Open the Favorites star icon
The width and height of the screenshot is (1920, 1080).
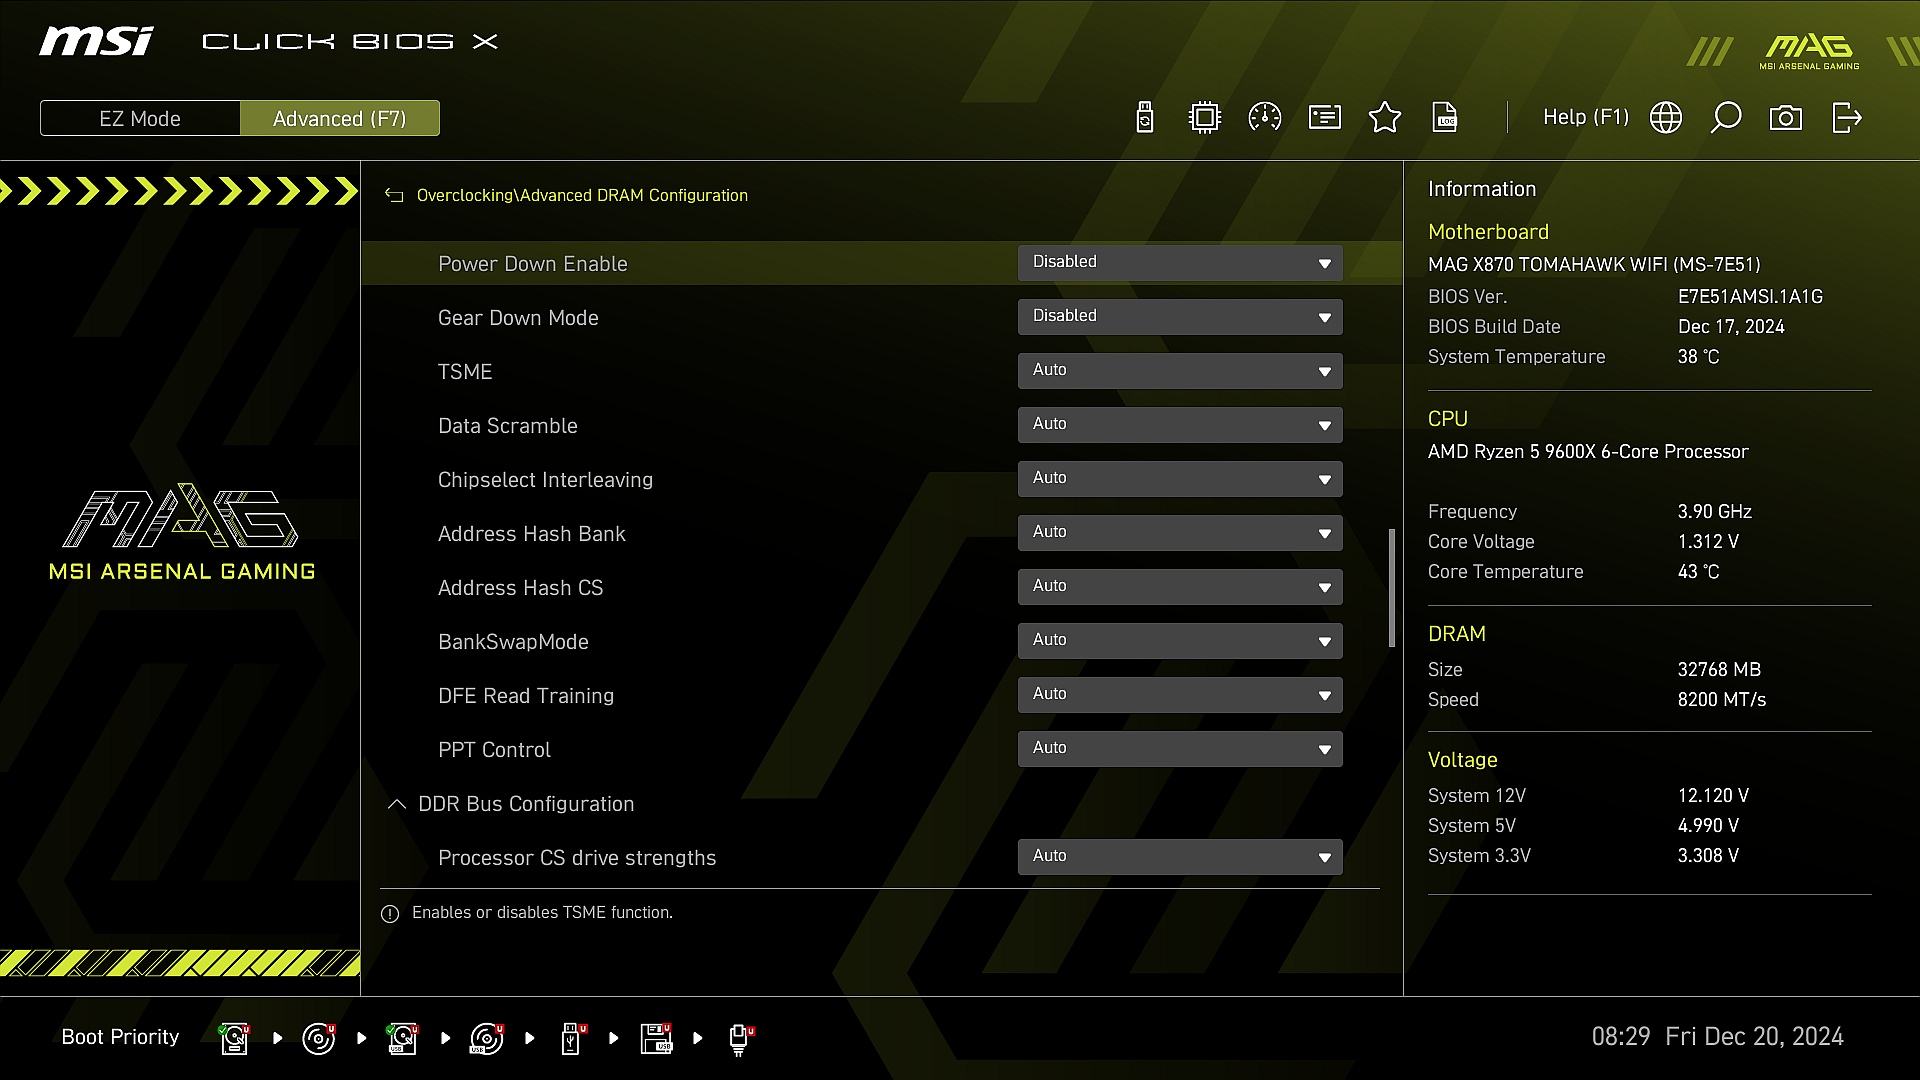(1385, 118)
